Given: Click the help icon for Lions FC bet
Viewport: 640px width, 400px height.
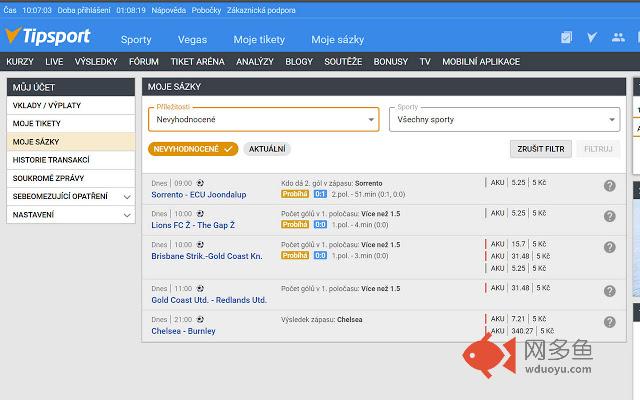Looking at the screenshot, I should (x=609, y=216).
